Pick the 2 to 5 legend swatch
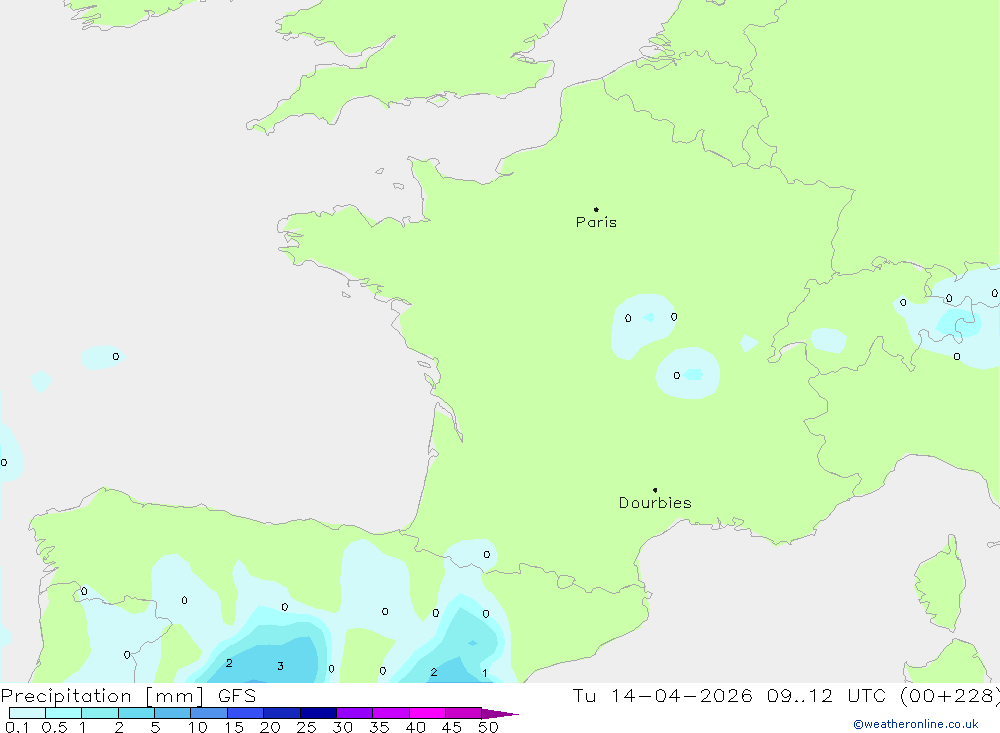This screenshot has width=1000, height=733. coord(136,713)
